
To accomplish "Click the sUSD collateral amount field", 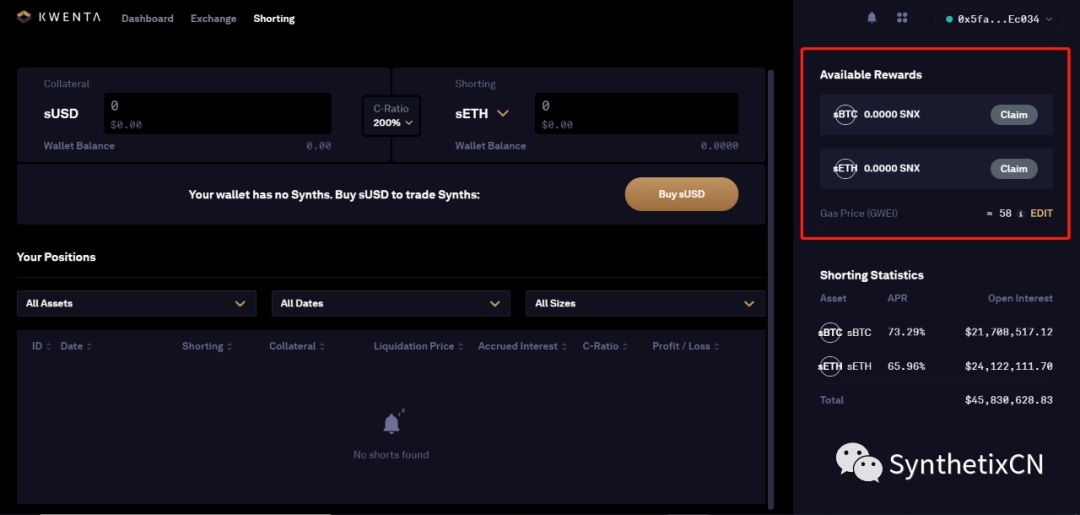I will [x=218, y=114].
